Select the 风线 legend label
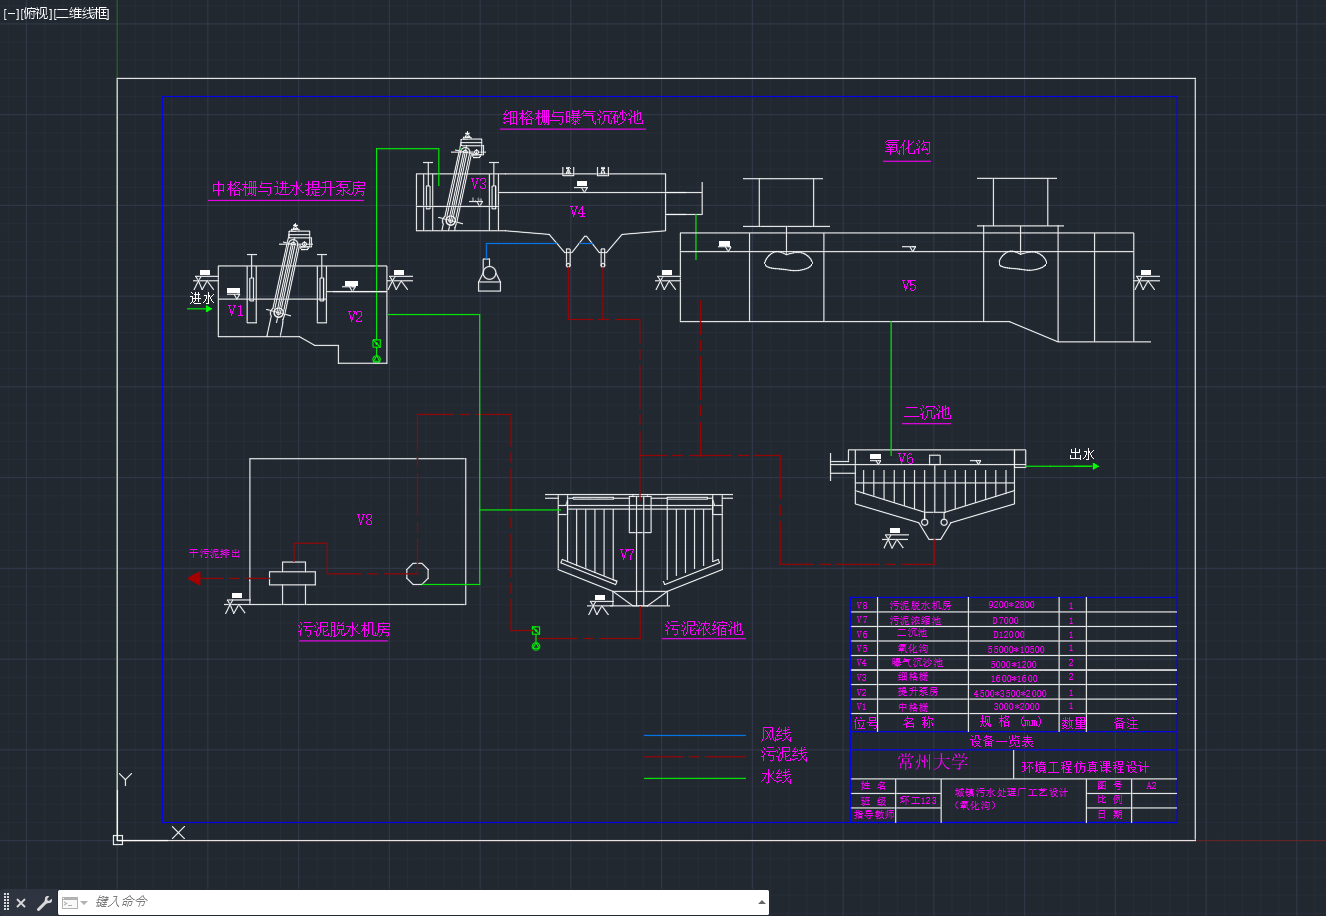The height and width of the screenshot is (916, 1326). tap(776, 735)
